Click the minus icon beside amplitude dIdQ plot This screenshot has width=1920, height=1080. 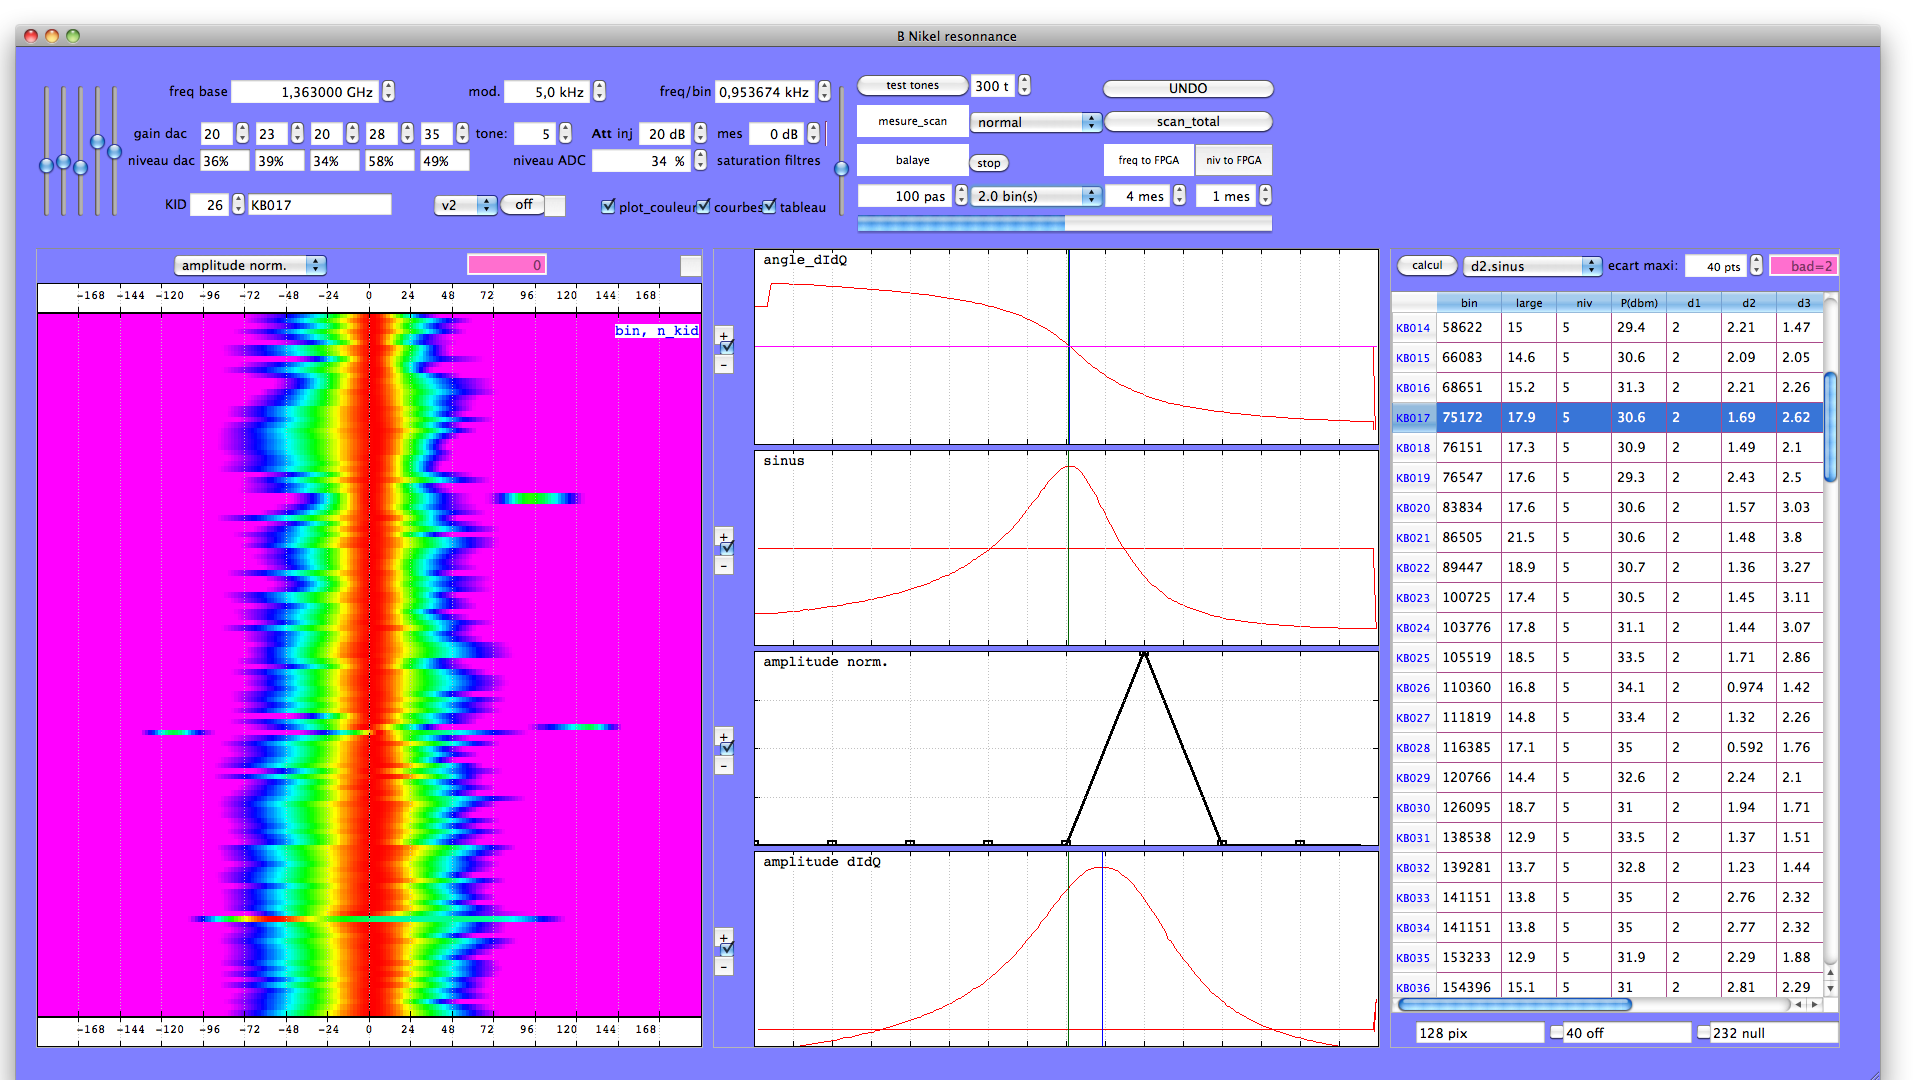[x=724, y=967]
